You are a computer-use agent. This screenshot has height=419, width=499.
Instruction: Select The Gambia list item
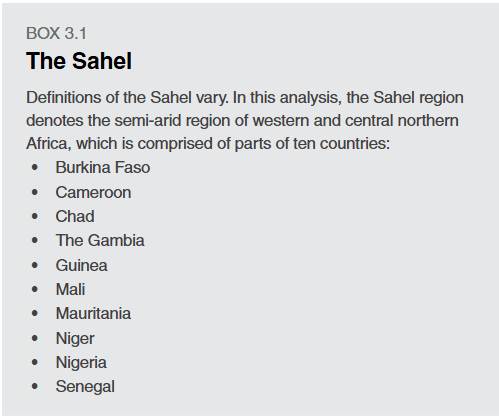[x=100, y=241]
